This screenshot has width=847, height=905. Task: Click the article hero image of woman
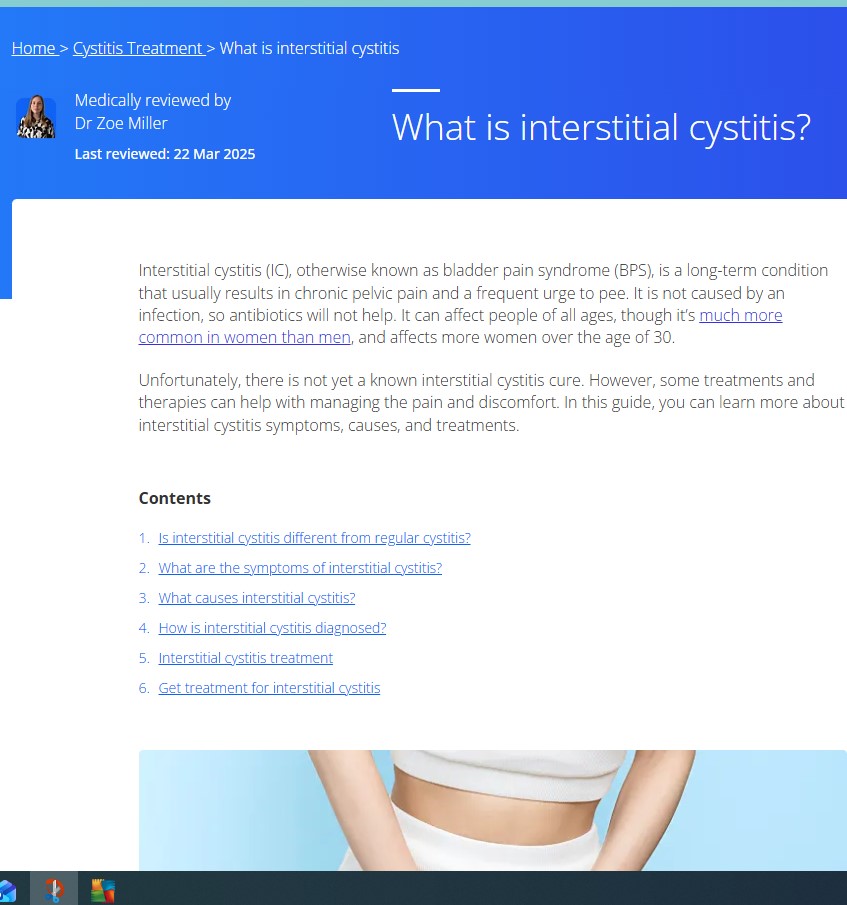(x=492, y=810)
